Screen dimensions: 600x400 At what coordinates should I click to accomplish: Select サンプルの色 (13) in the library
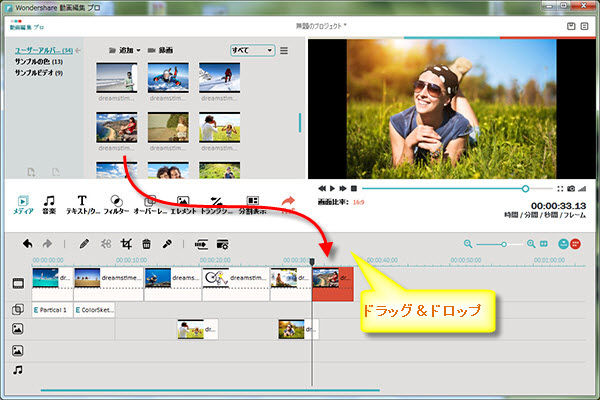coord(39,61)
